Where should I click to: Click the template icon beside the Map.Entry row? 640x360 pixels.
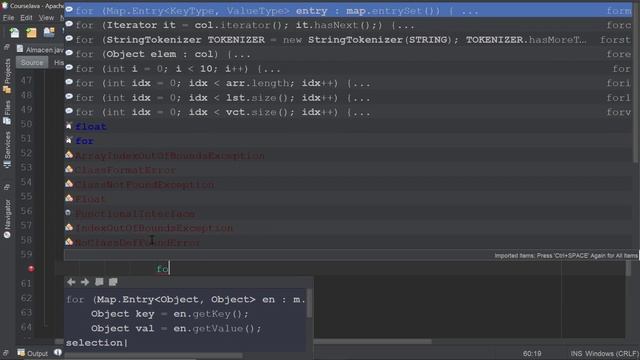pos(69,9)
